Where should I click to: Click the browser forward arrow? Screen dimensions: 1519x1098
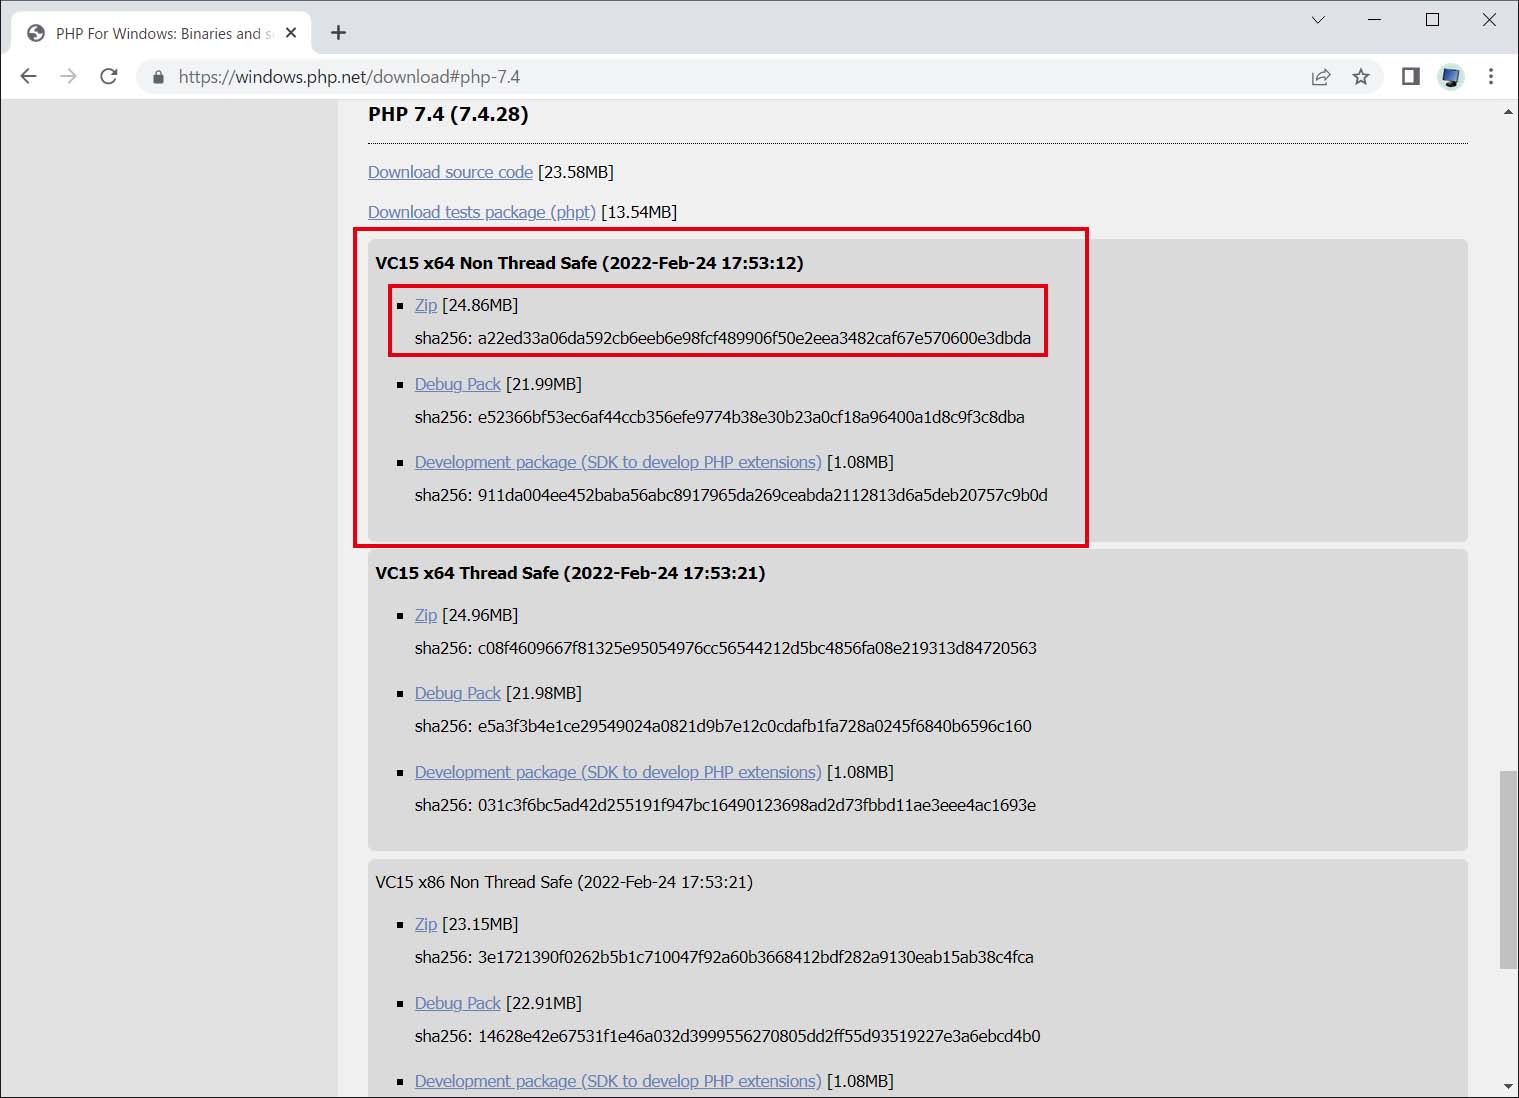(68, 77)
